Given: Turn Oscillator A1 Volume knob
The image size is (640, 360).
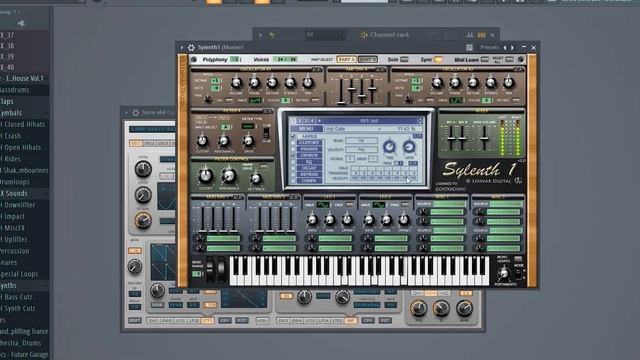Looking at the screenshot, I should (x=236, y=83).
